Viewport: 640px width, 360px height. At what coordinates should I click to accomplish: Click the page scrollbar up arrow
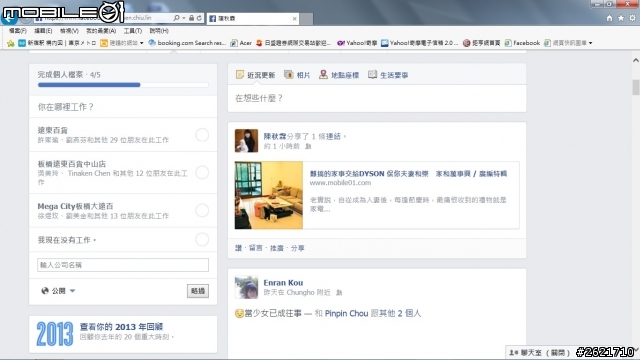pos(636,60)
